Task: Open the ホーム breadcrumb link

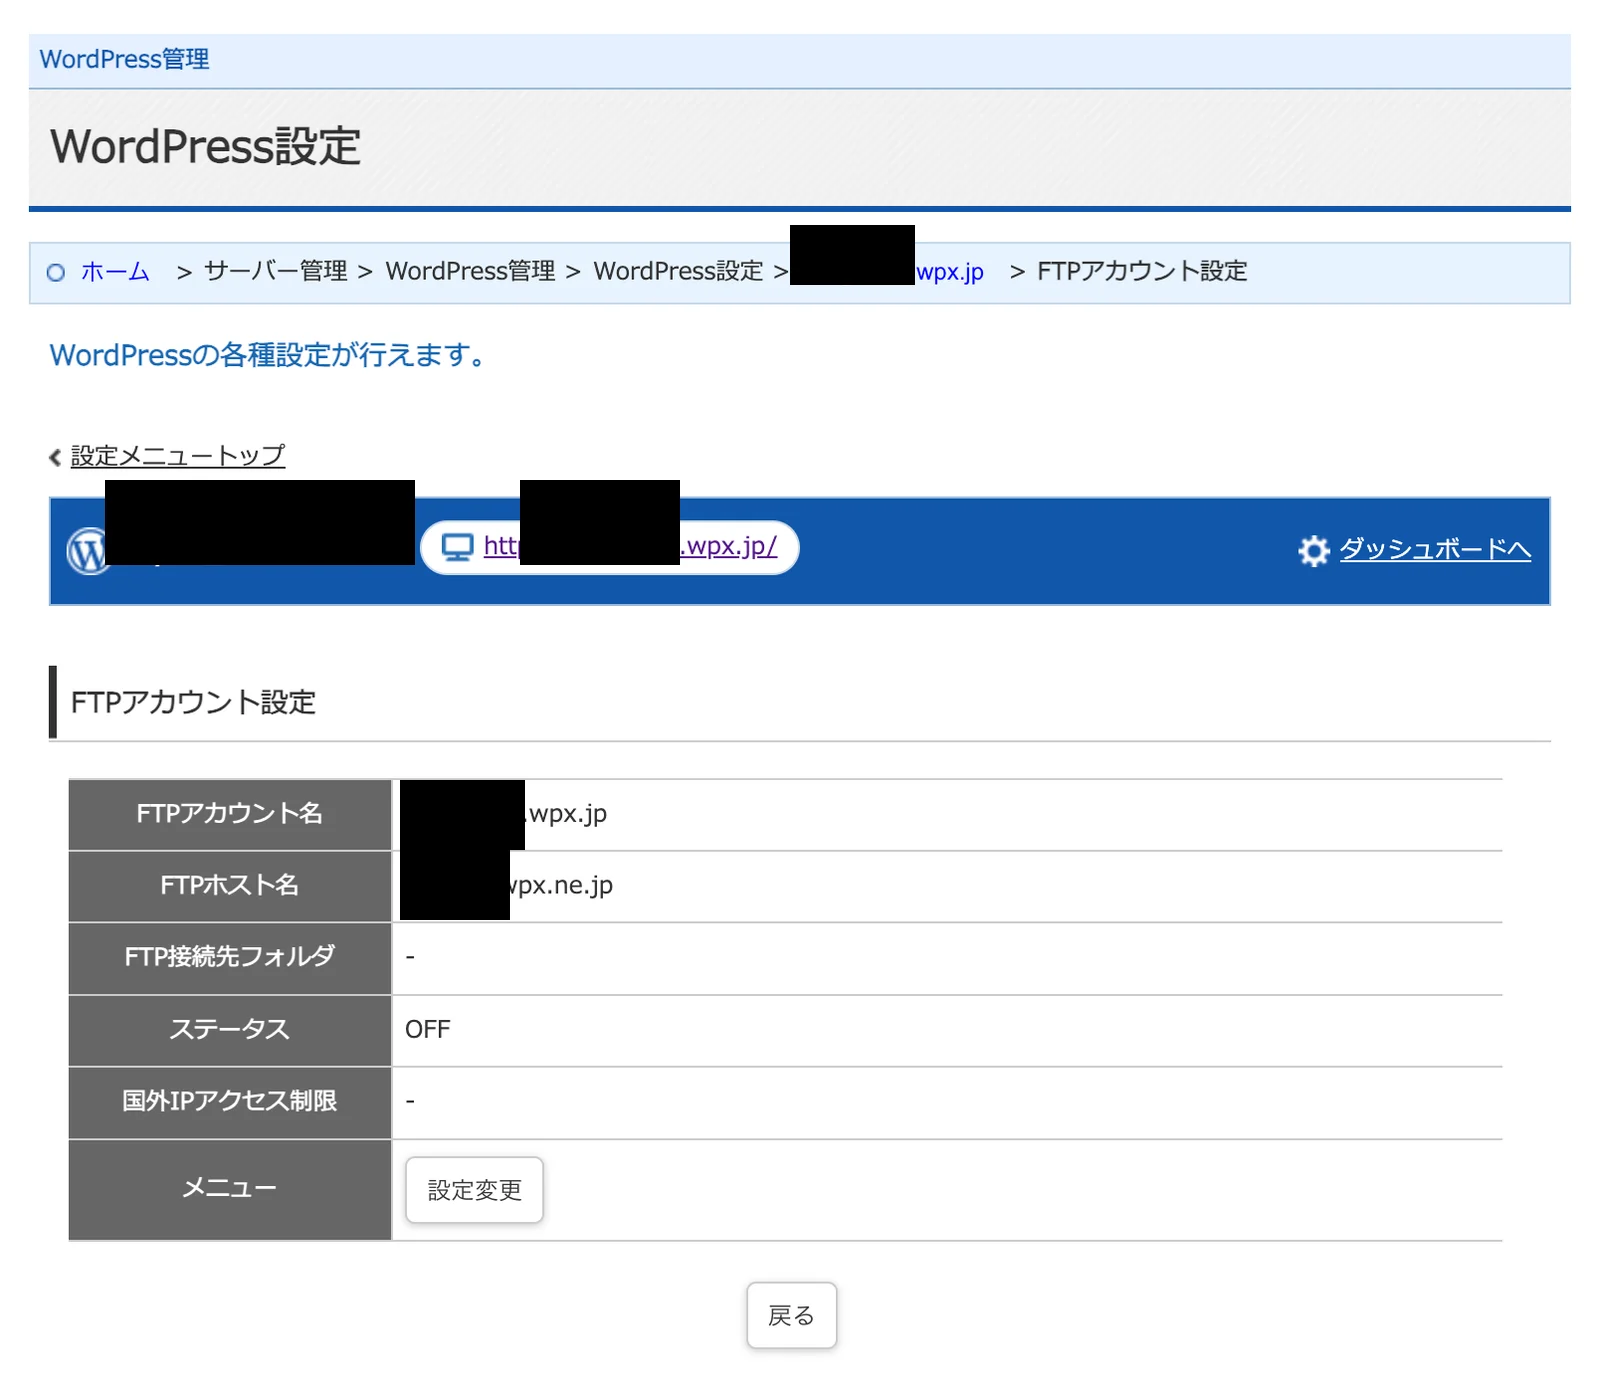Action: coord(116,271)
